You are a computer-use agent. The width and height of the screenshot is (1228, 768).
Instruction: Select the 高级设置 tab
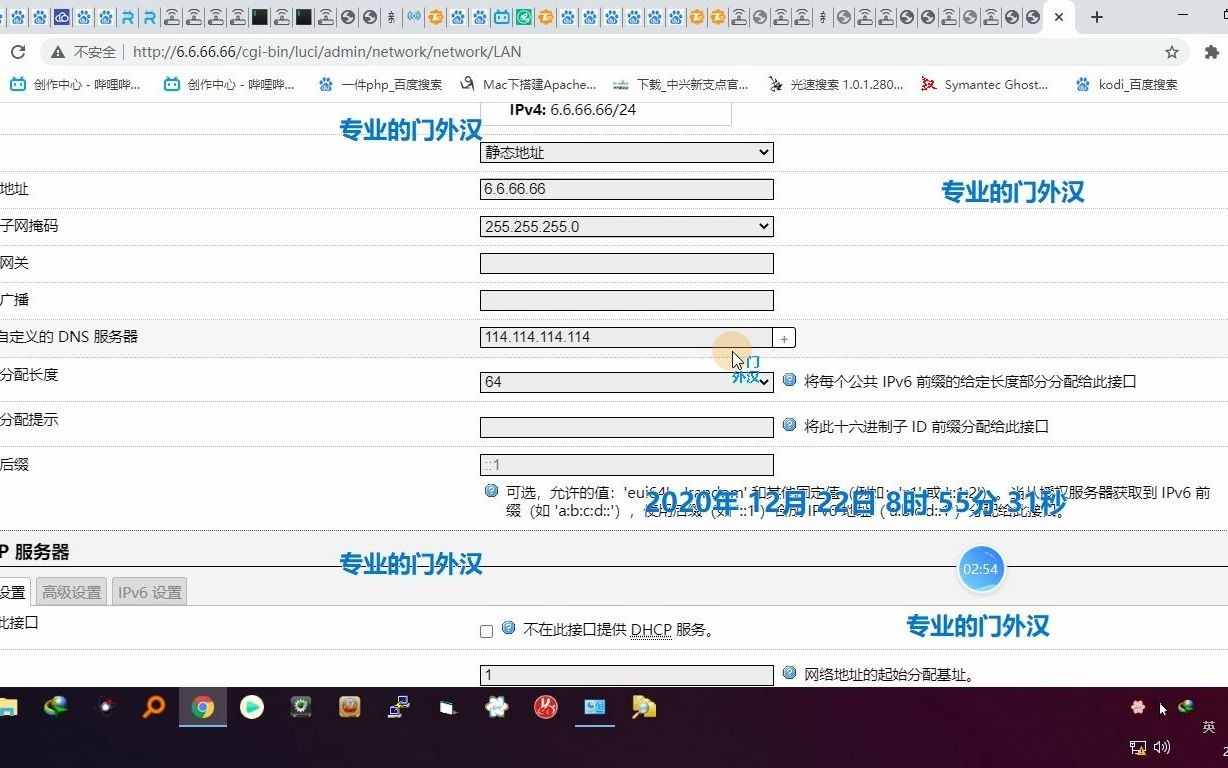click(70, 591)
